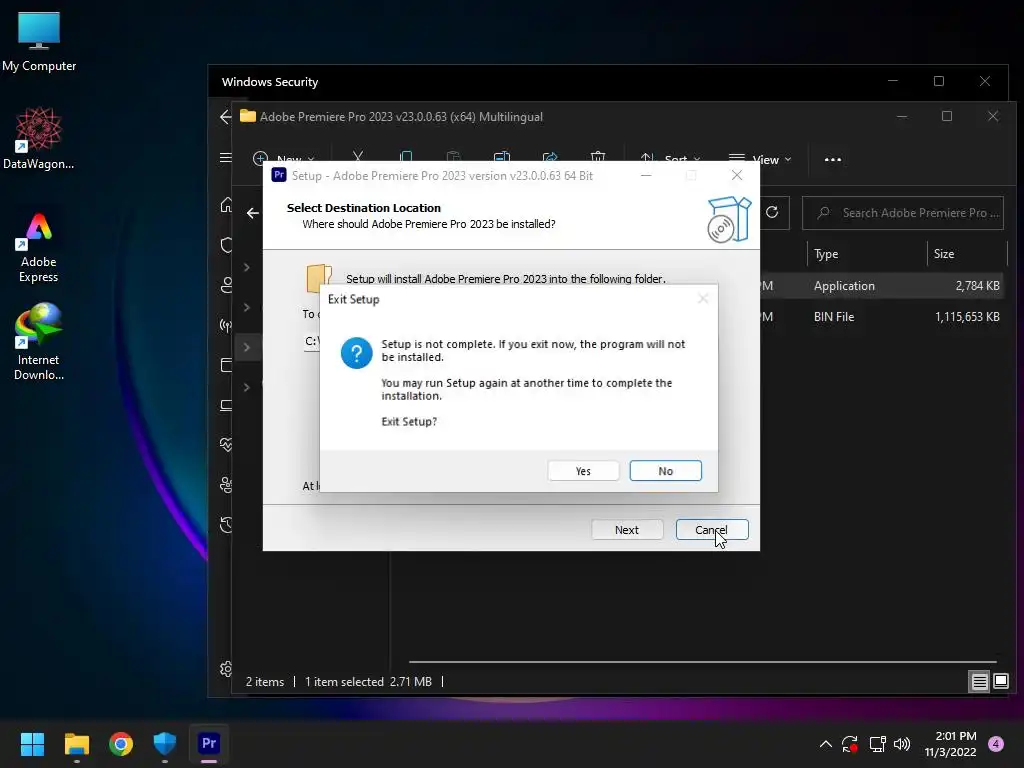Switch Explorer to large thumbnails view
The width and height of the screenshot is (1024, 768).
coord(1000,682)
